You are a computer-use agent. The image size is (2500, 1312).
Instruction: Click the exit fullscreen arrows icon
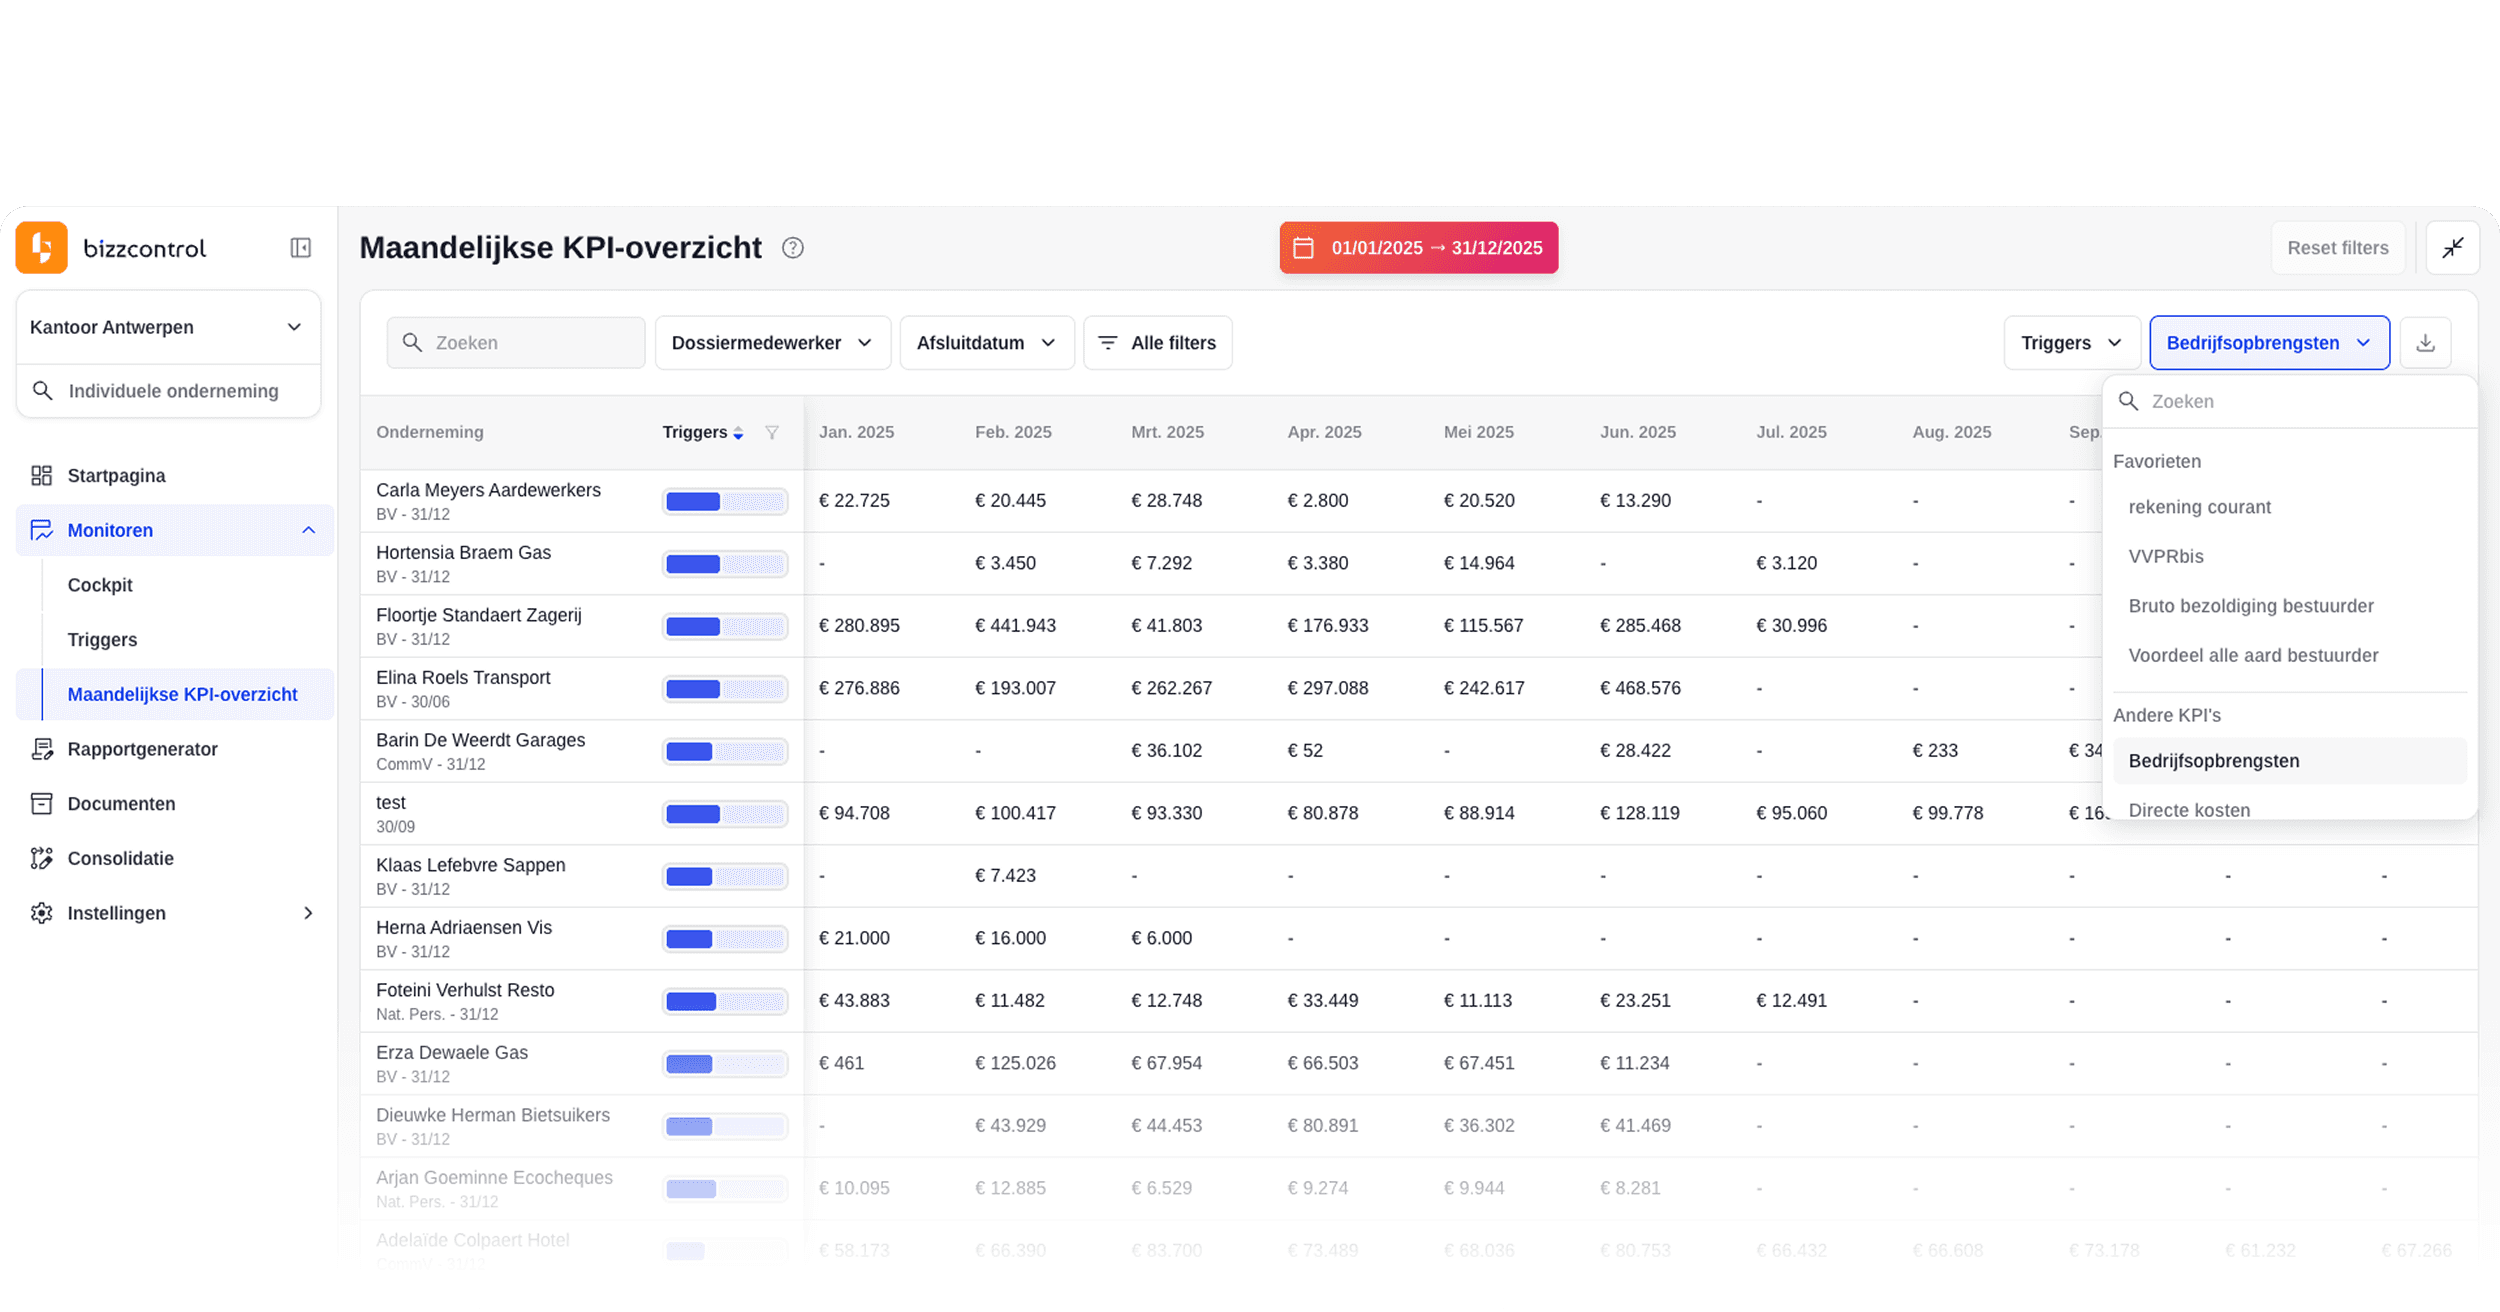point(2452,248)
